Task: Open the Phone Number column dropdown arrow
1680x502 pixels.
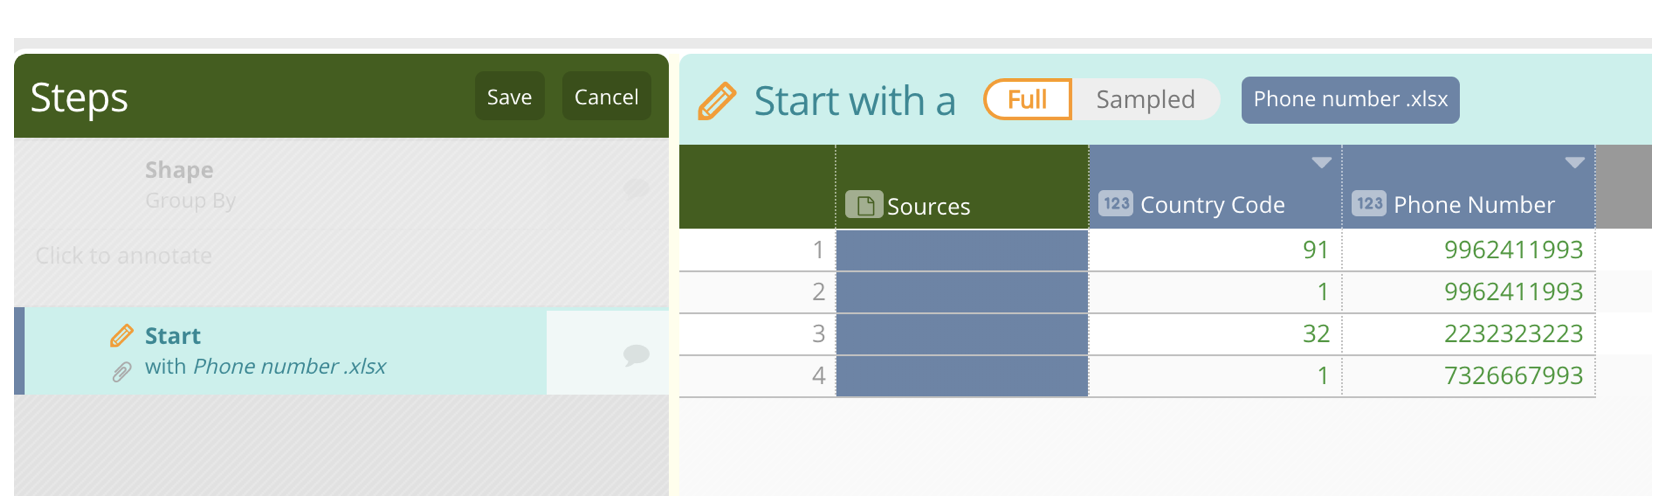Action: click(1574, 163)
